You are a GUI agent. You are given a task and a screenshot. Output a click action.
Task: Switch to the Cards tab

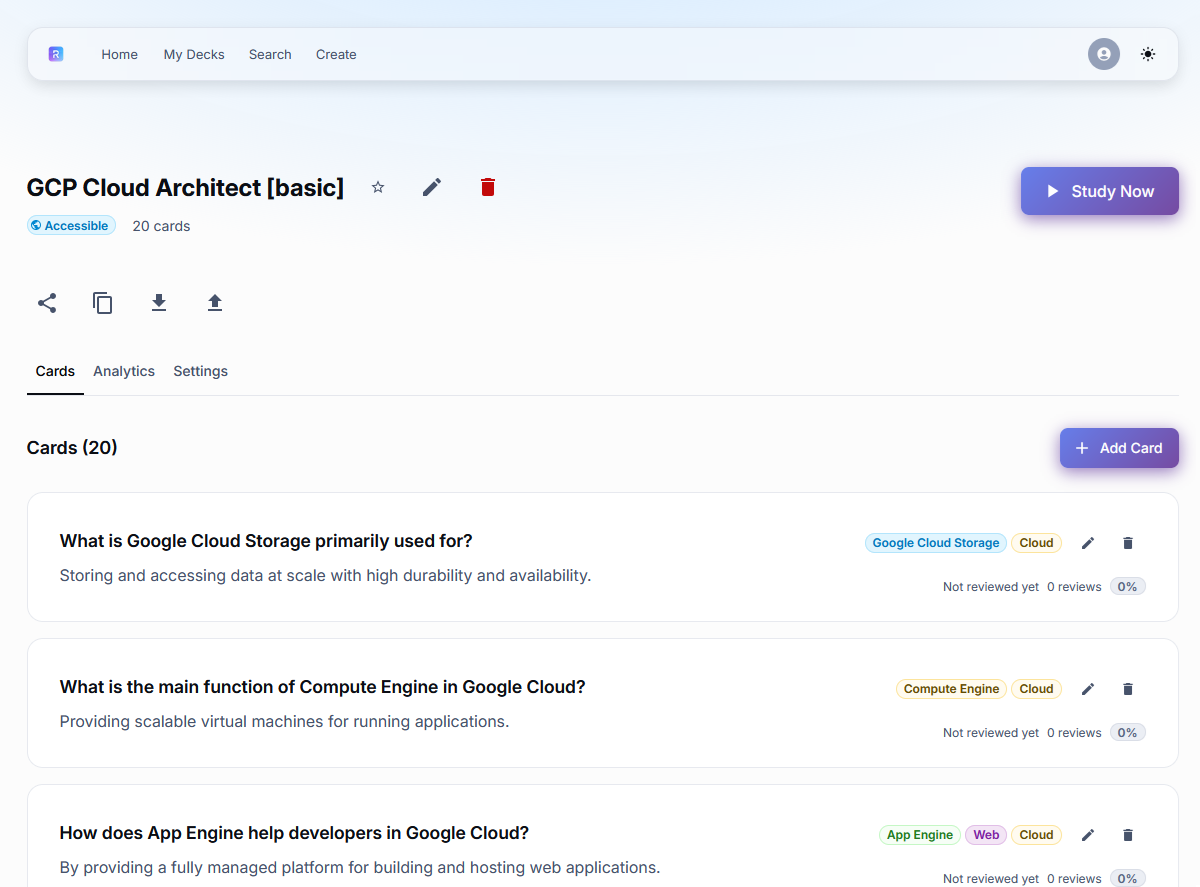point(55,371)
